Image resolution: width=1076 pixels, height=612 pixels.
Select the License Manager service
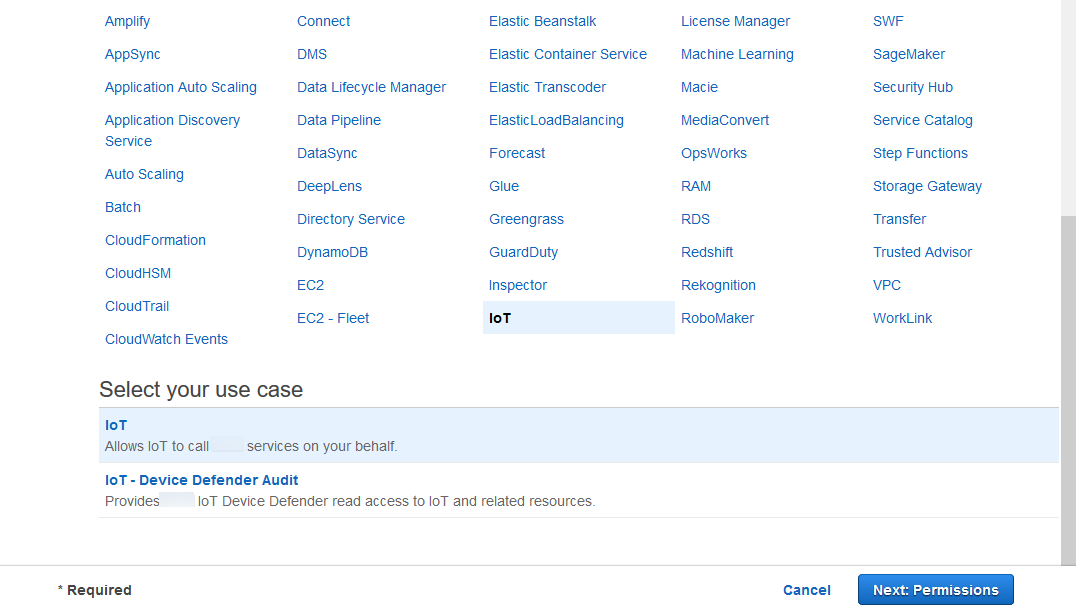point(735,21)
